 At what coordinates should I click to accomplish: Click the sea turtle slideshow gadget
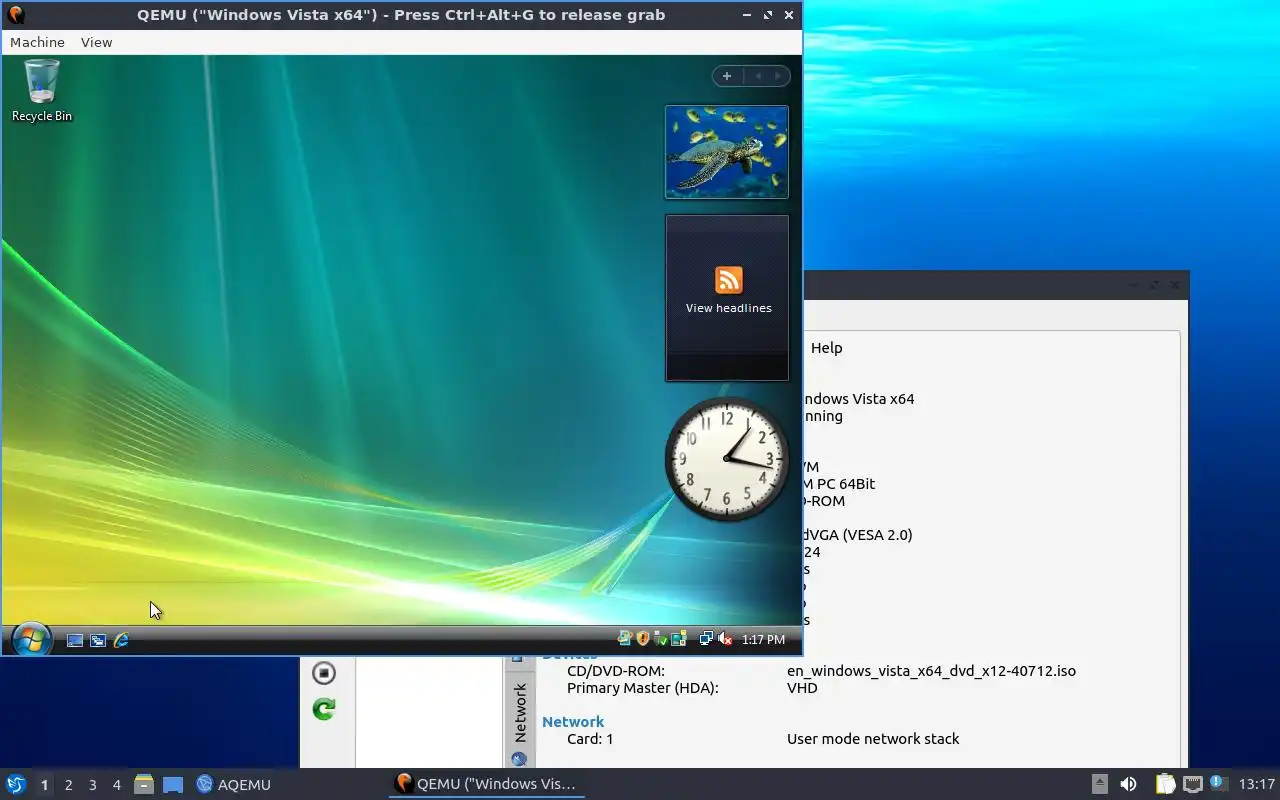[x=727, y=152]
